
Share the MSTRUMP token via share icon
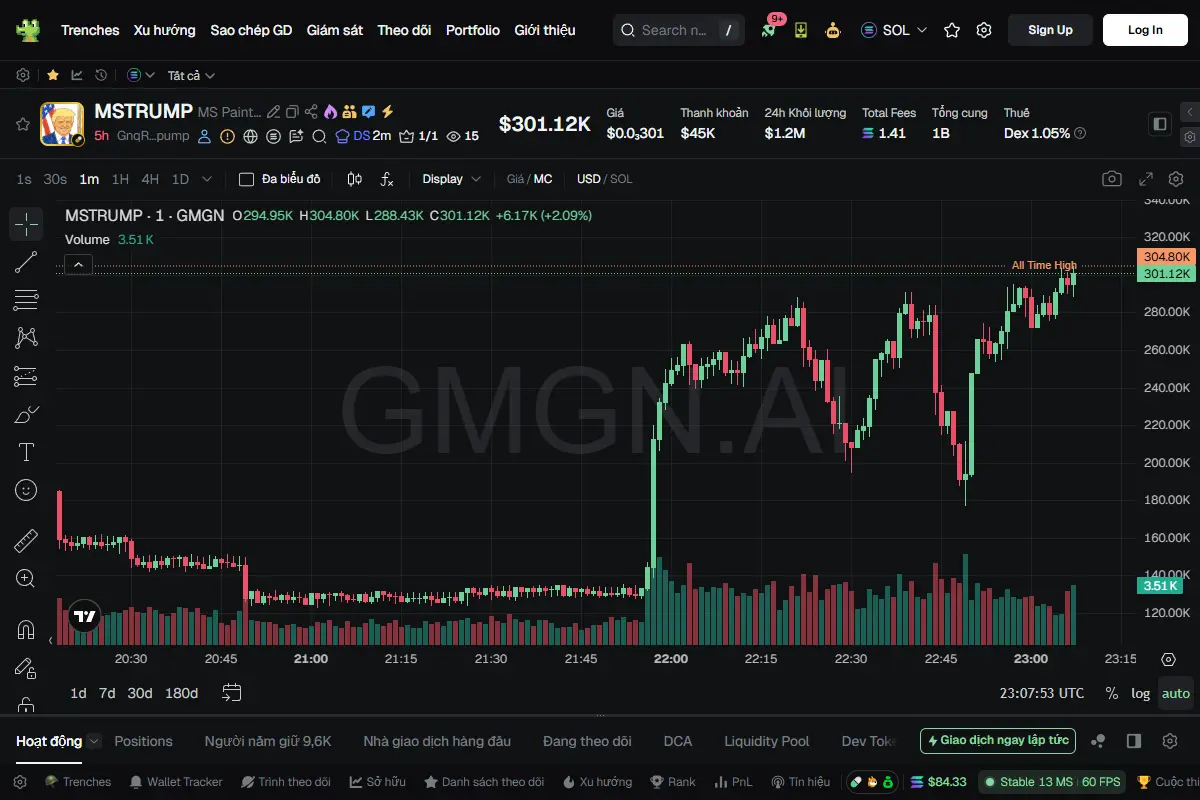(311, 112)
